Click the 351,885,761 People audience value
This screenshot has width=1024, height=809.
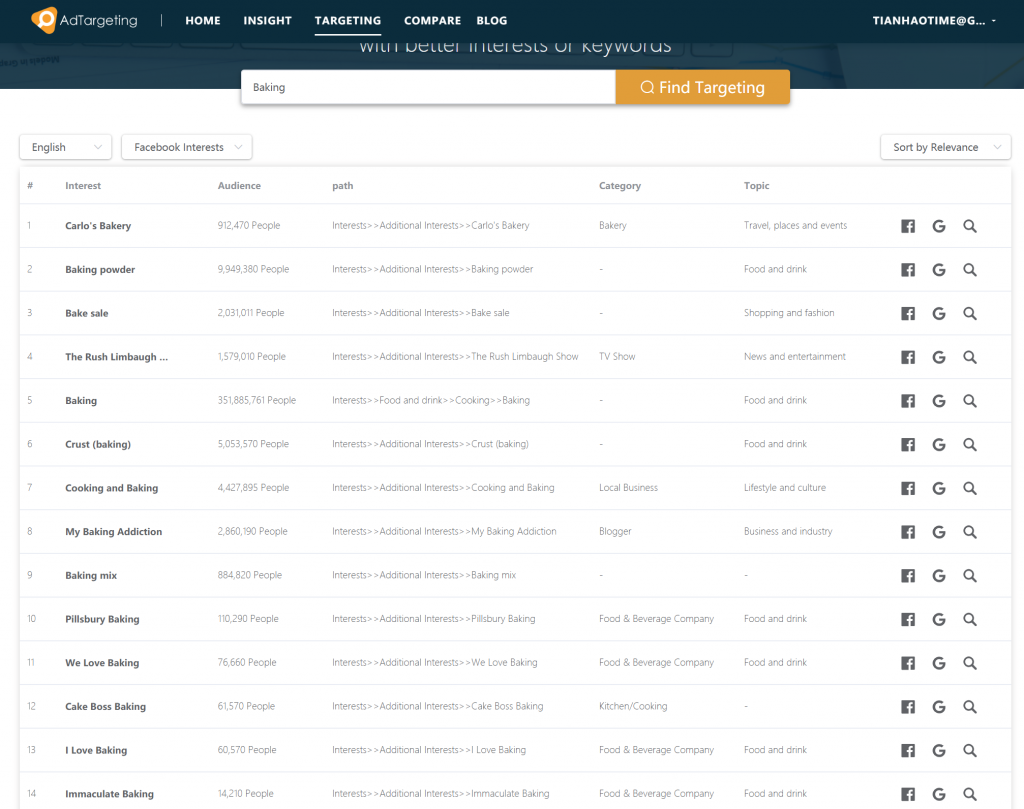tap(257, 400)
